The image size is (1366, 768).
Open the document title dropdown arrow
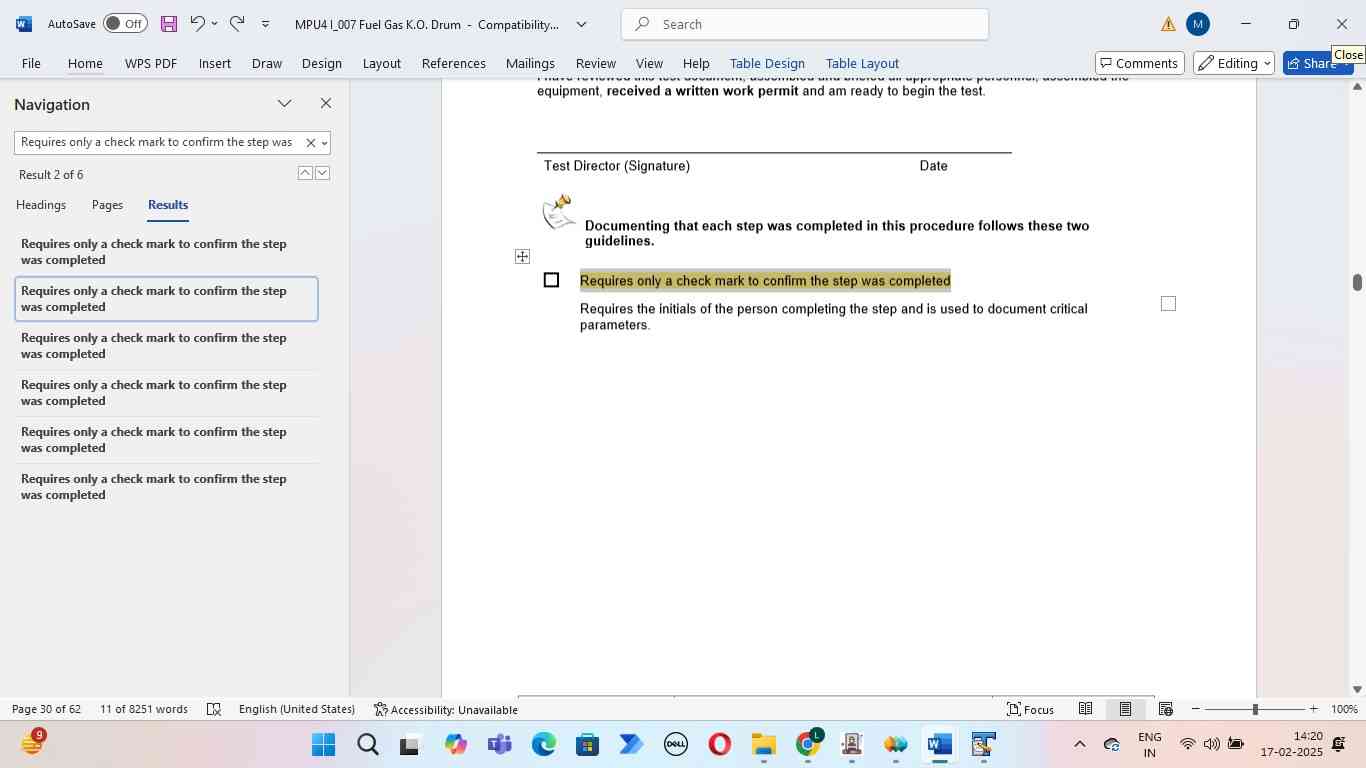581,24
